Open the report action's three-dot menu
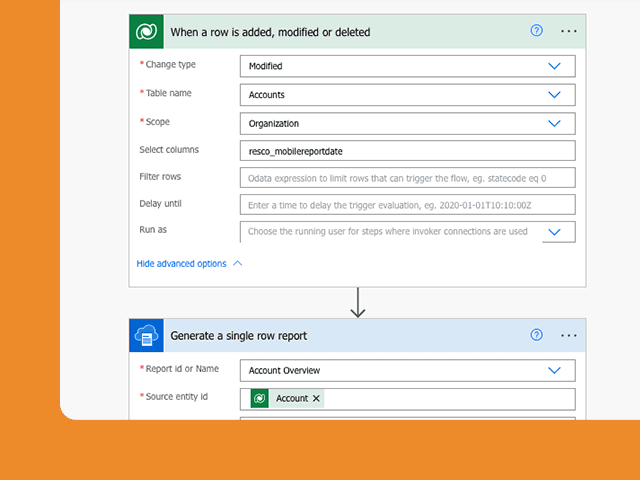 coord(569,336)
